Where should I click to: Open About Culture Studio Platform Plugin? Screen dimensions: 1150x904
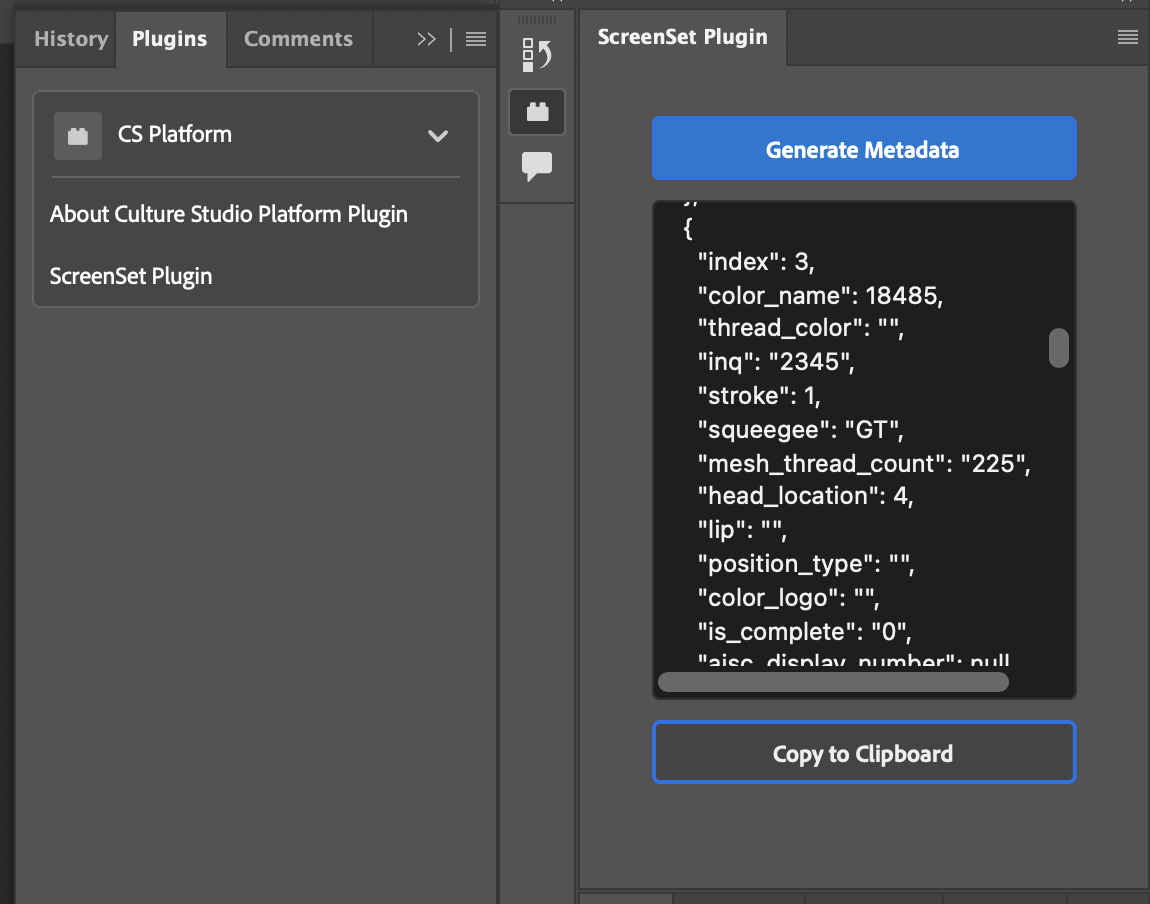229,214
